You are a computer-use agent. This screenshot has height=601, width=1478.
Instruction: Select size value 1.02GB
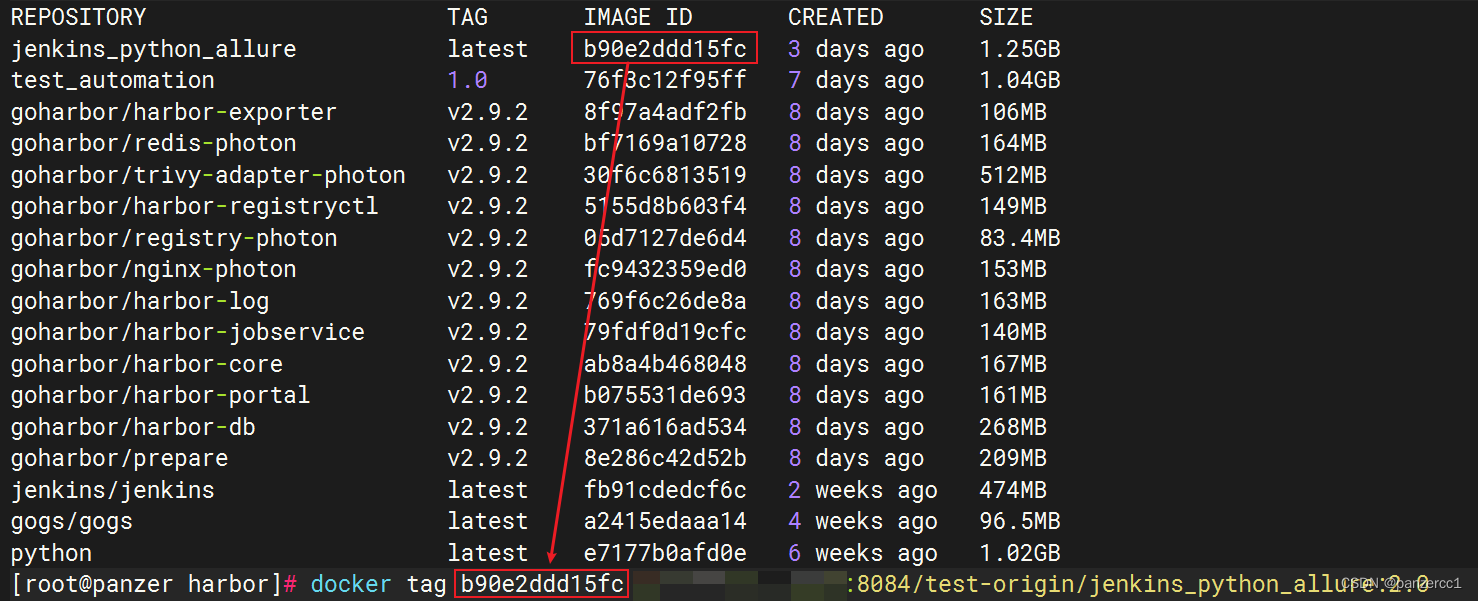coord(1020,553)
